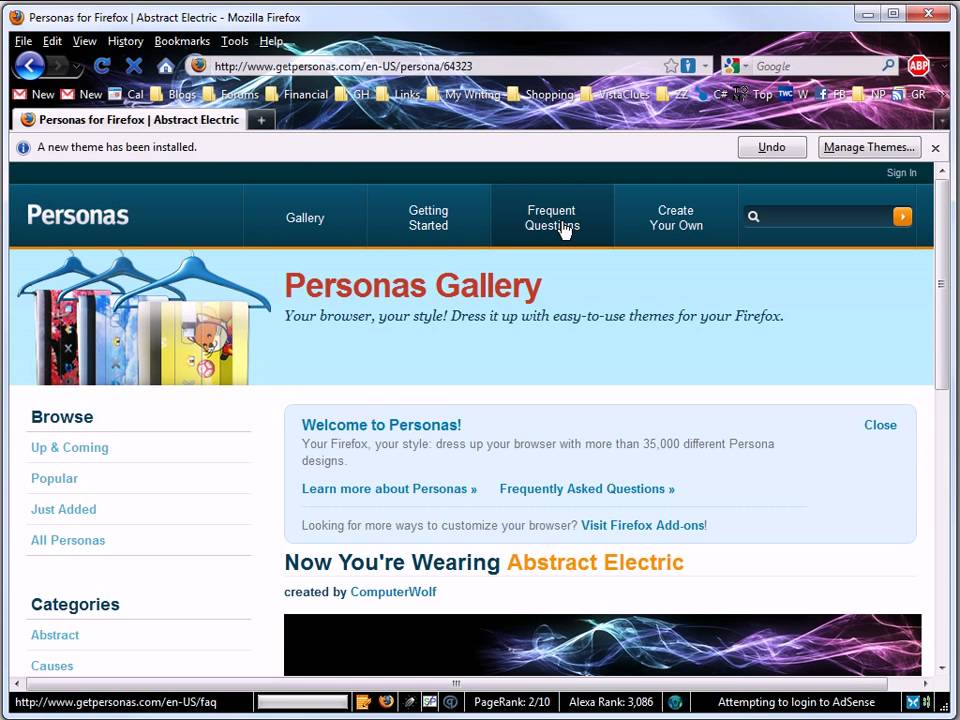The image size is (960, 720).
Task: Open the history dropdown beside Forward button
Action: tap(77, 66)
